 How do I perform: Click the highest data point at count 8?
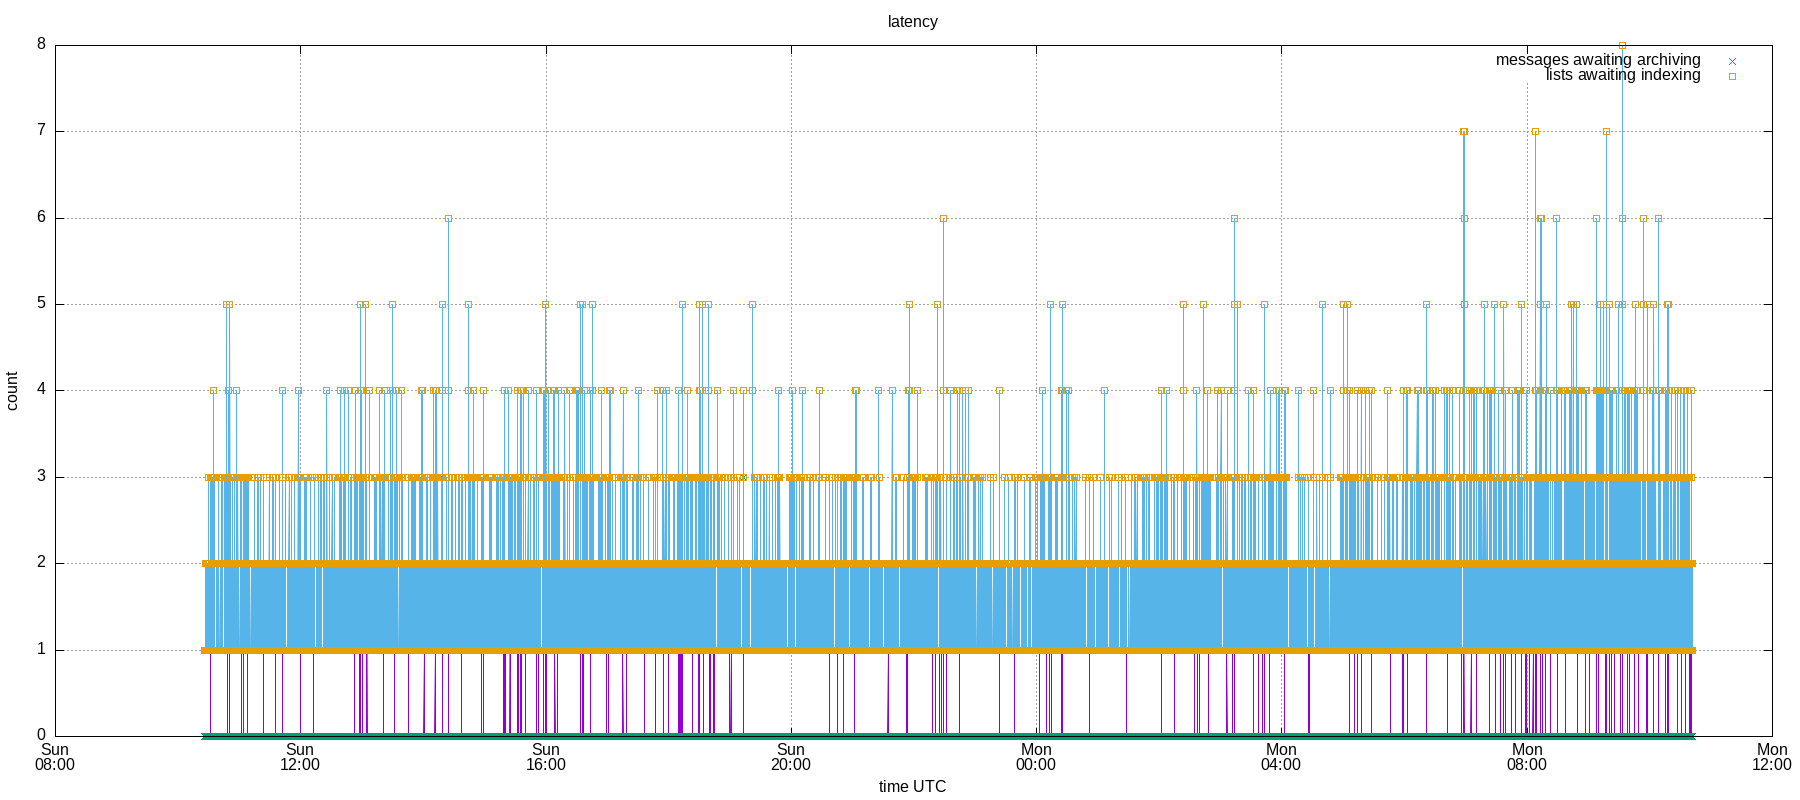pyautogui.click(x=1622, y=45)
